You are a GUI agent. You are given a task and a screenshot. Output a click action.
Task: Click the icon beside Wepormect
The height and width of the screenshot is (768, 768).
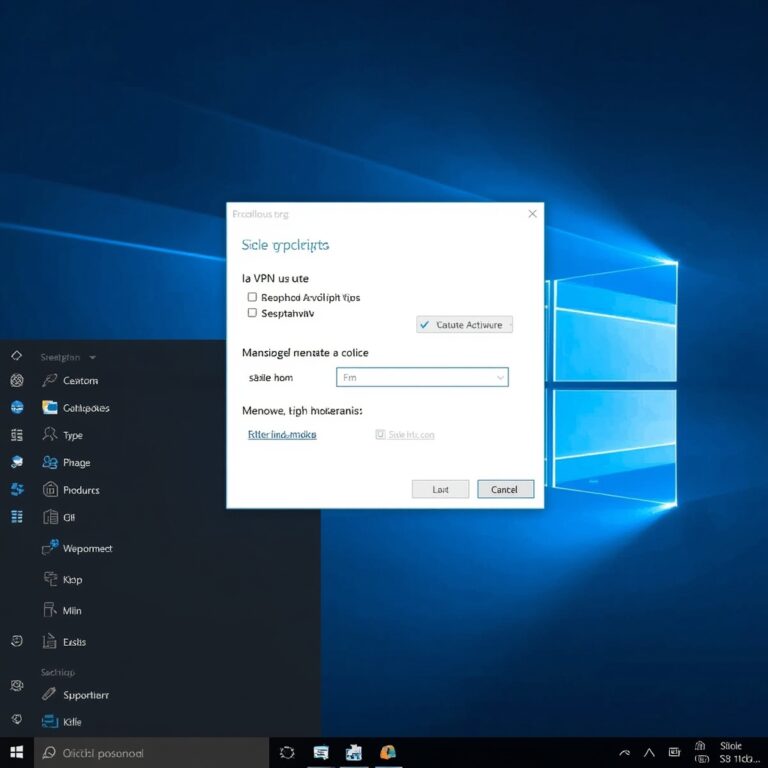click(50, 547)
